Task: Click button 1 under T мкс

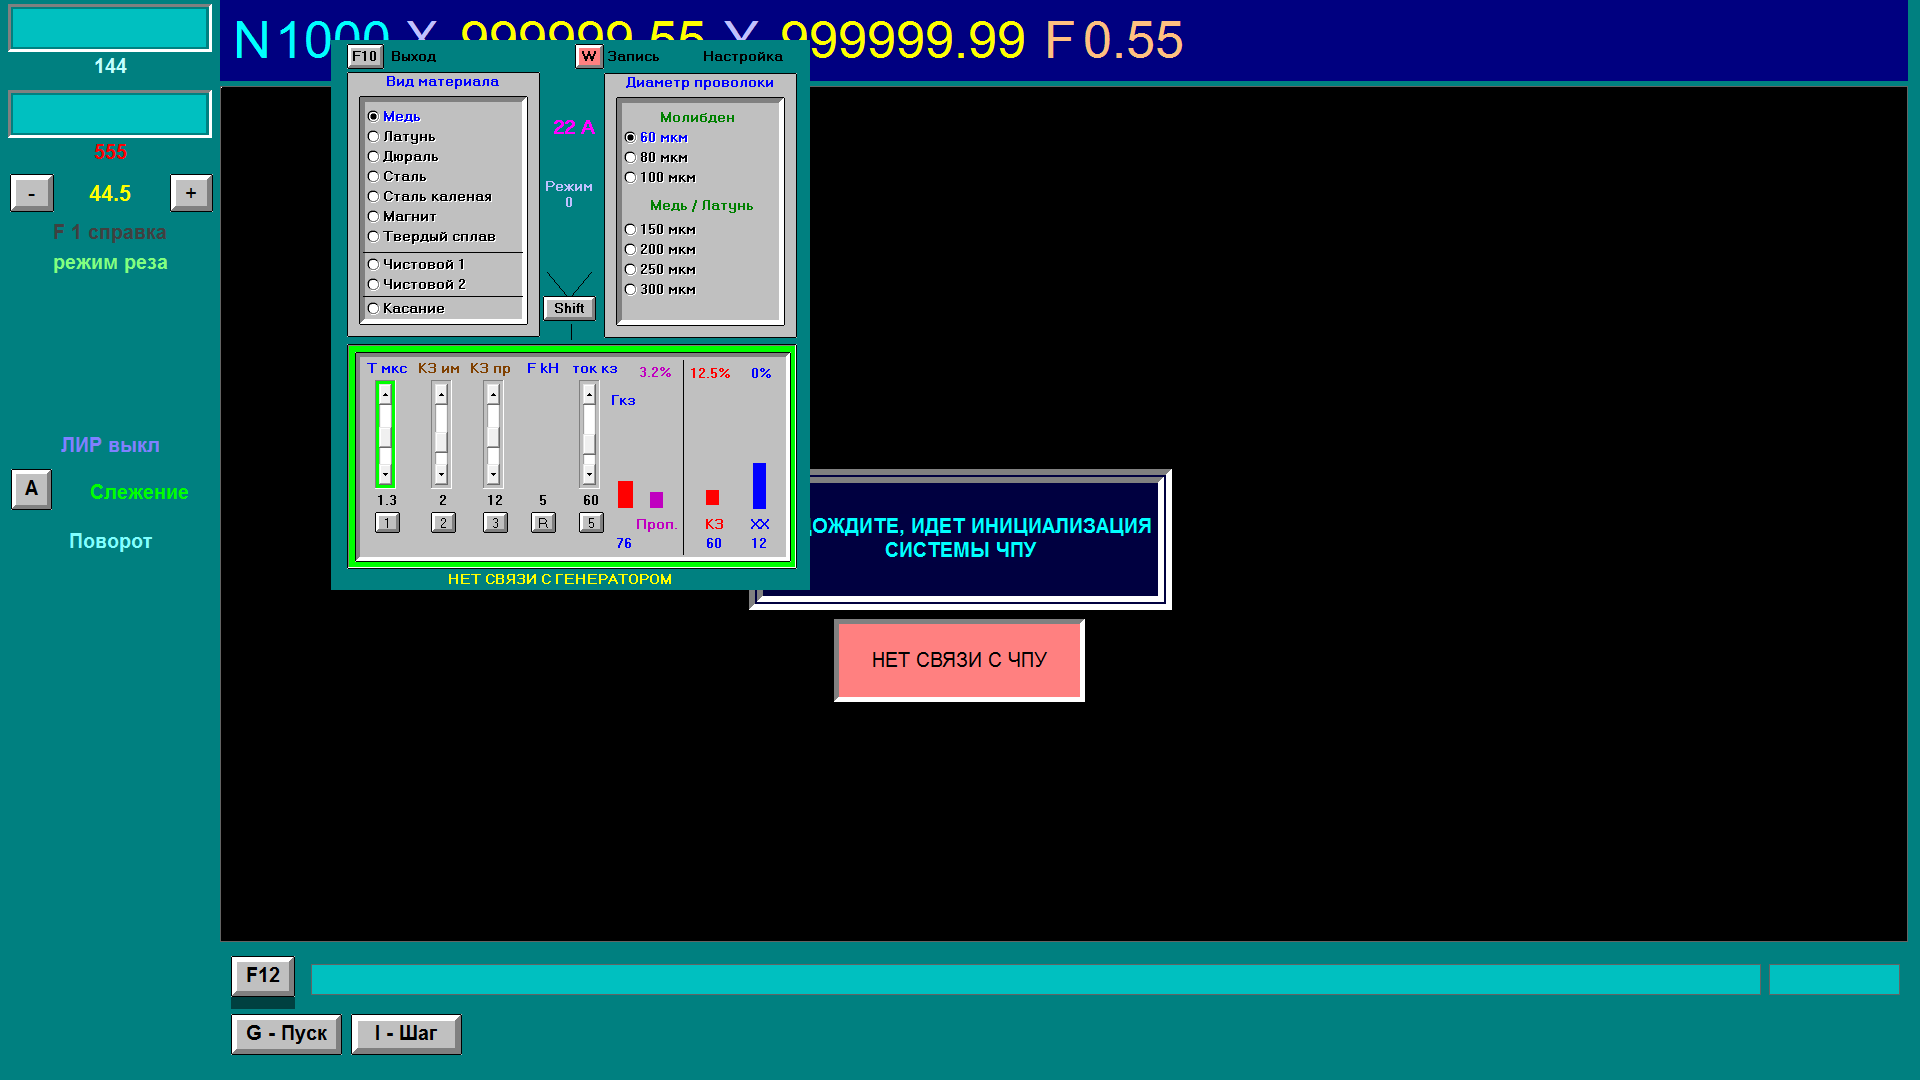Action: tap(387, 523)
